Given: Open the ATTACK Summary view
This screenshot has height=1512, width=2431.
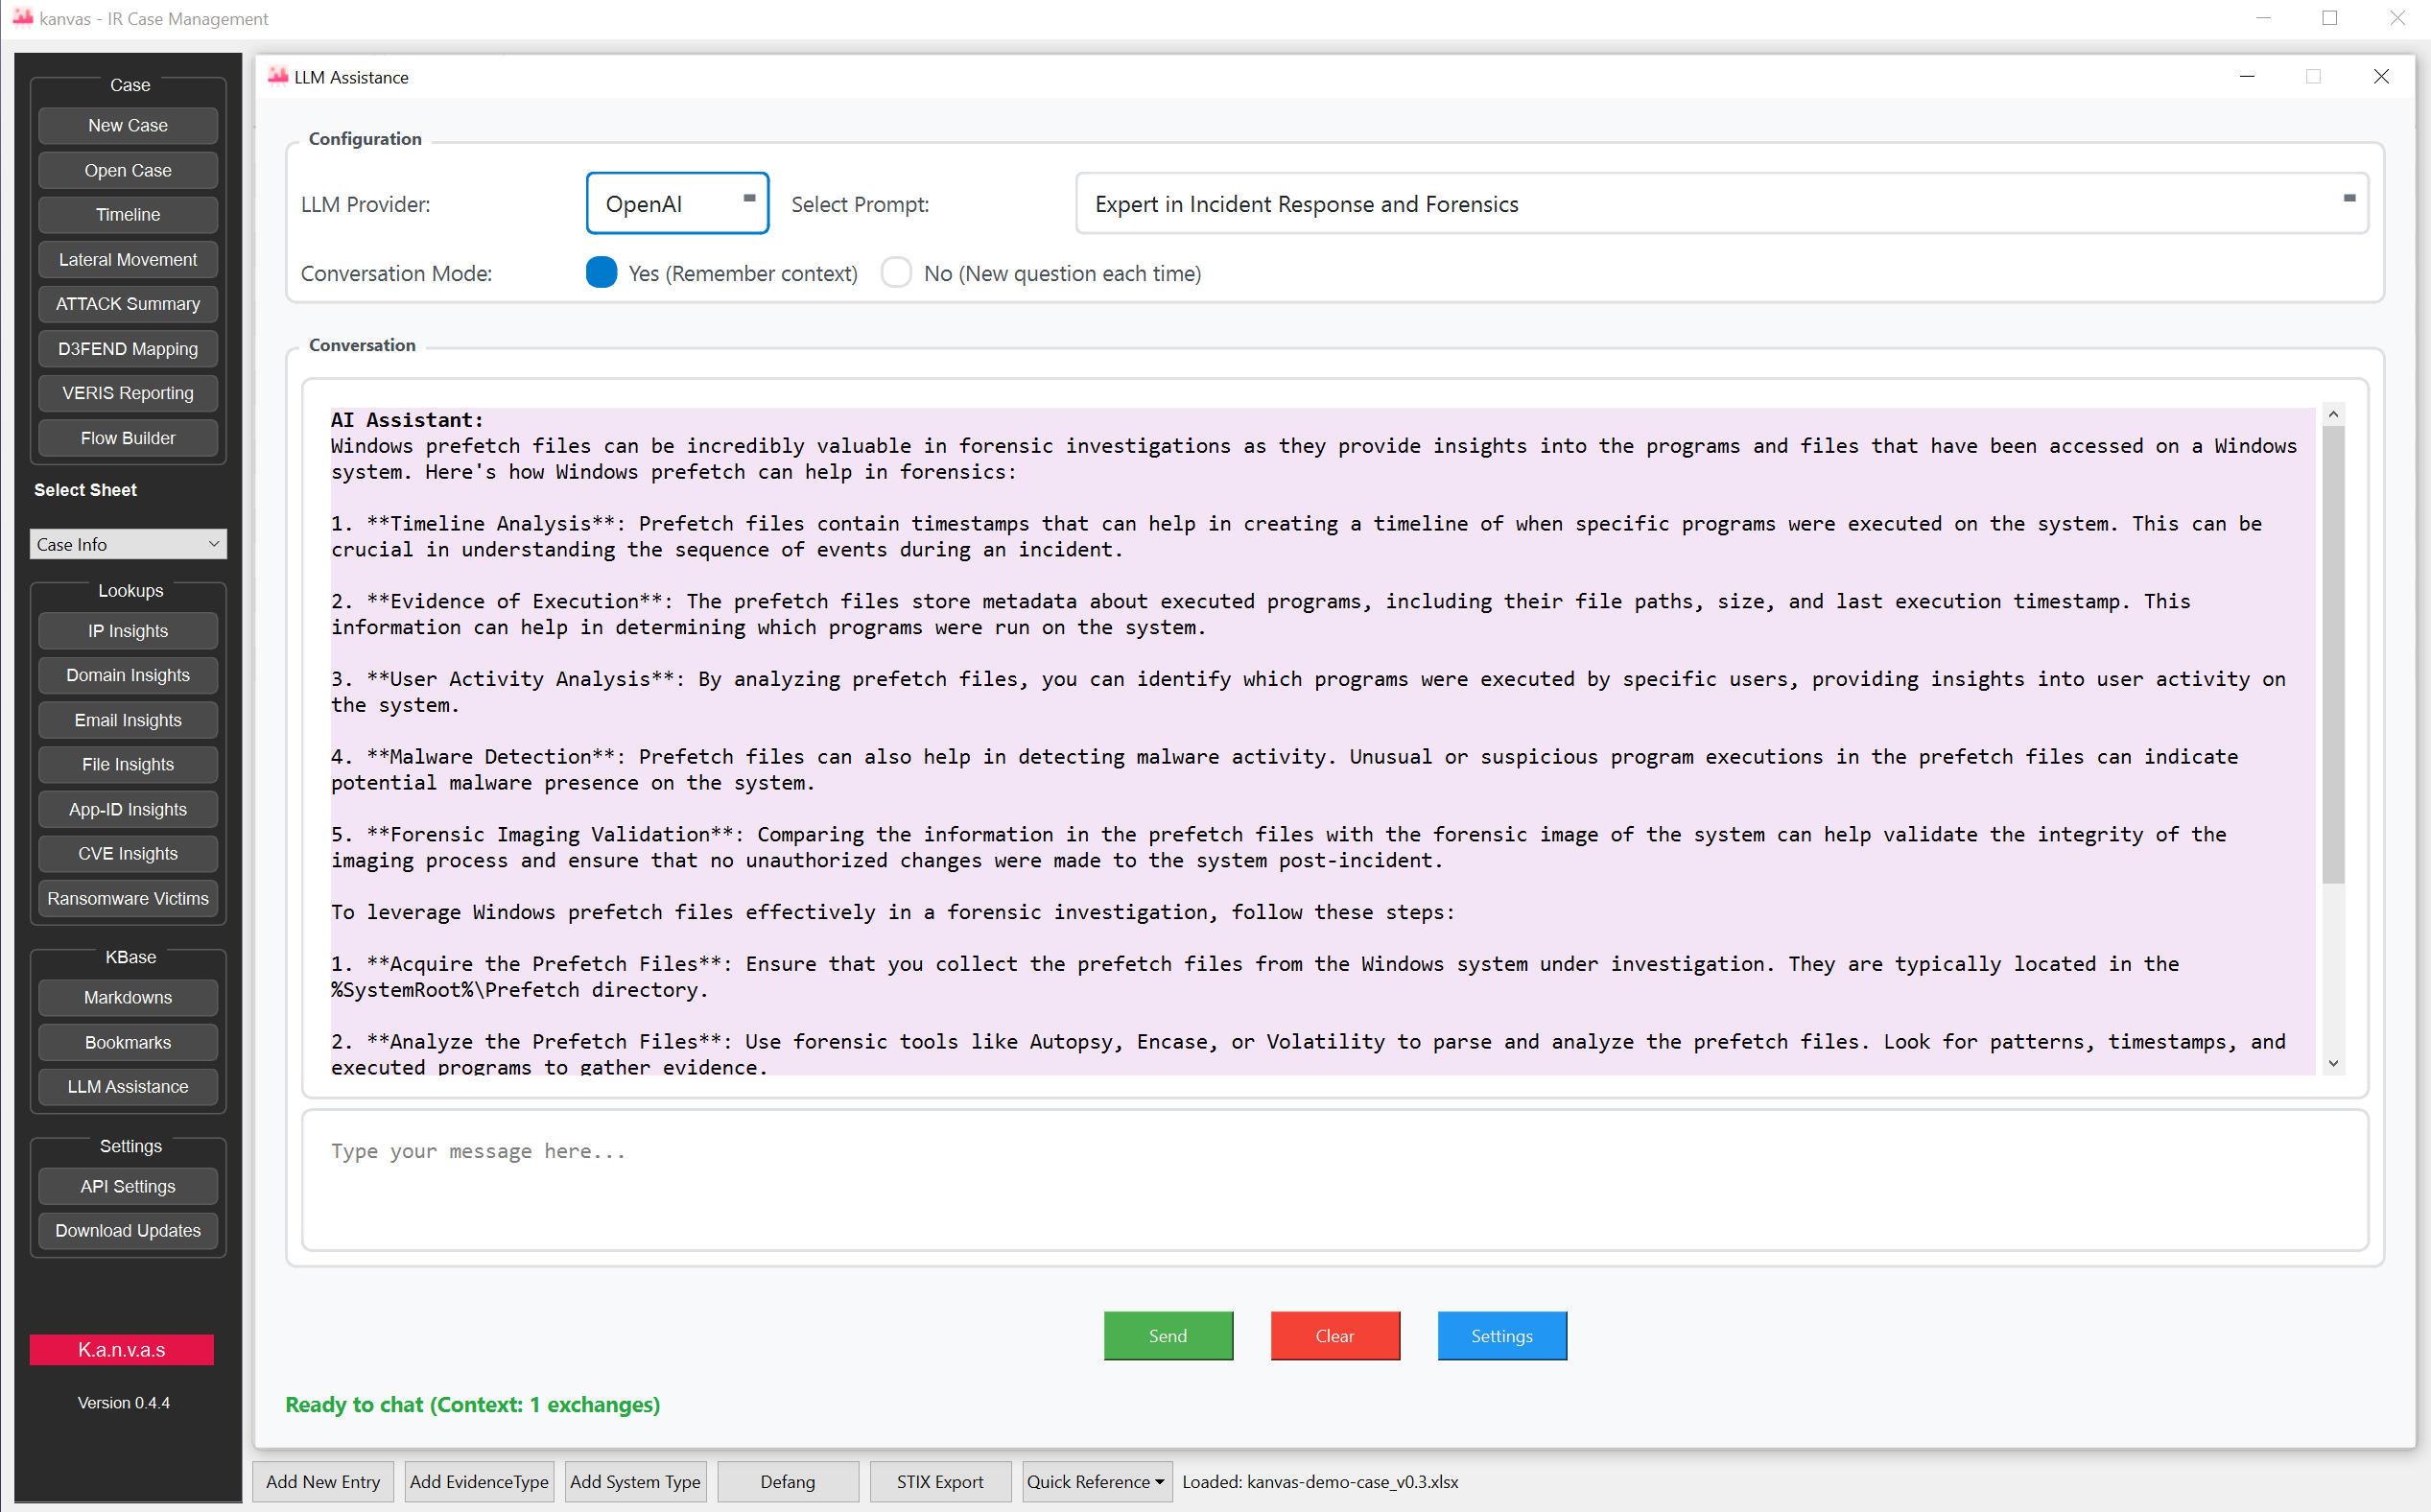Looking at the screenshot, I should 128,304.
